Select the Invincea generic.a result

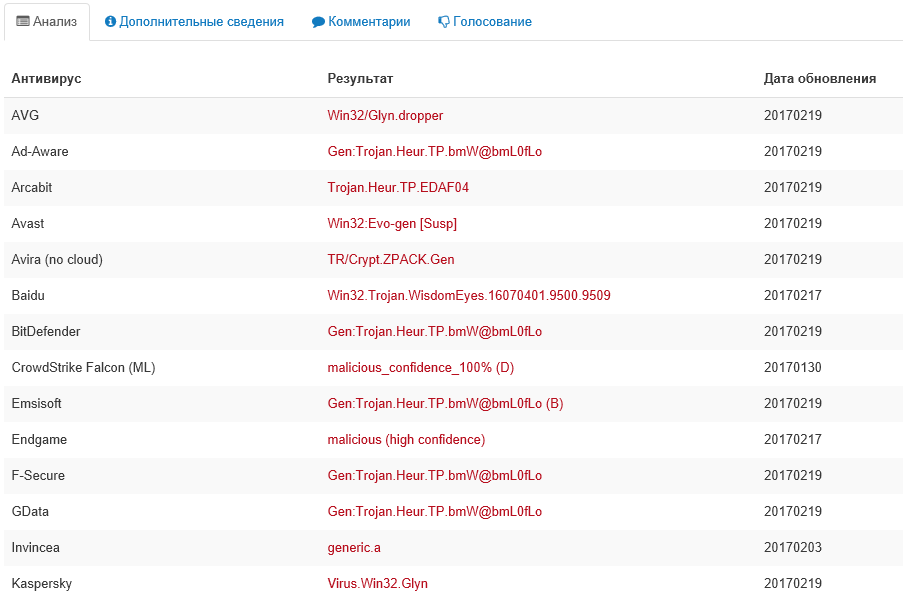click(354, 548)
